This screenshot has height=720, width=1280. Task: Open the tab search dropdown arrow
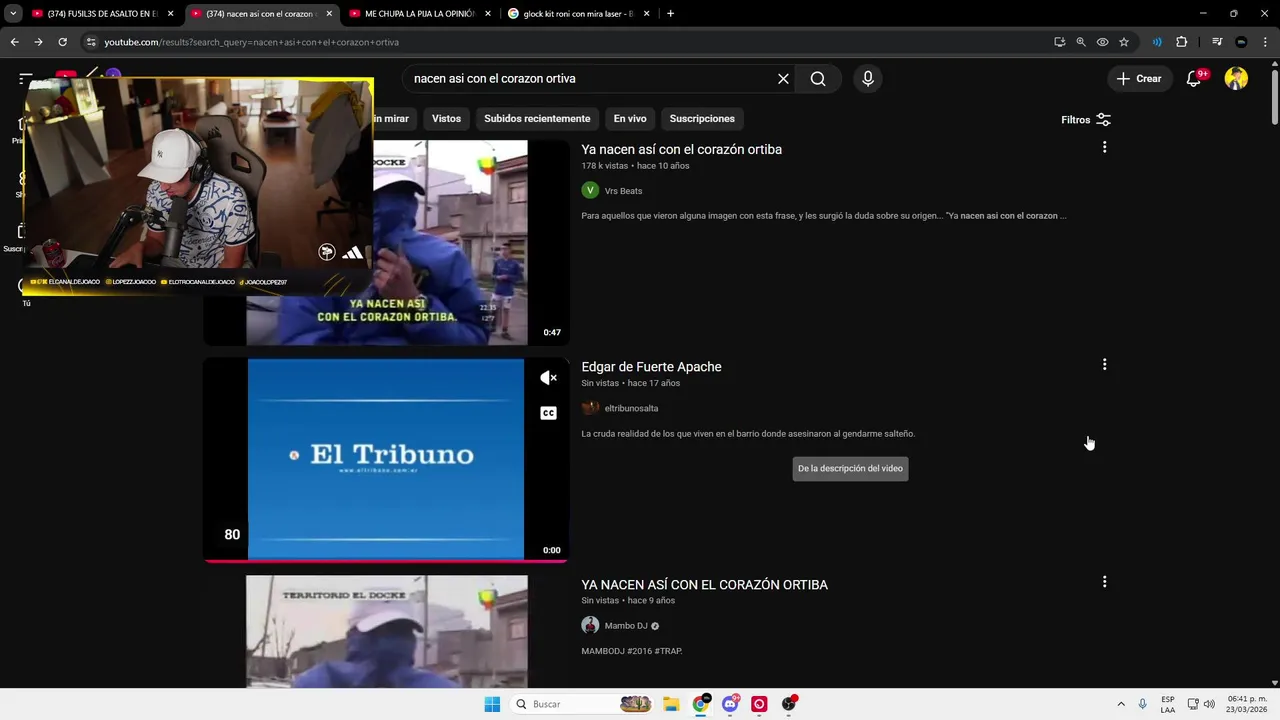pos(13,14)
